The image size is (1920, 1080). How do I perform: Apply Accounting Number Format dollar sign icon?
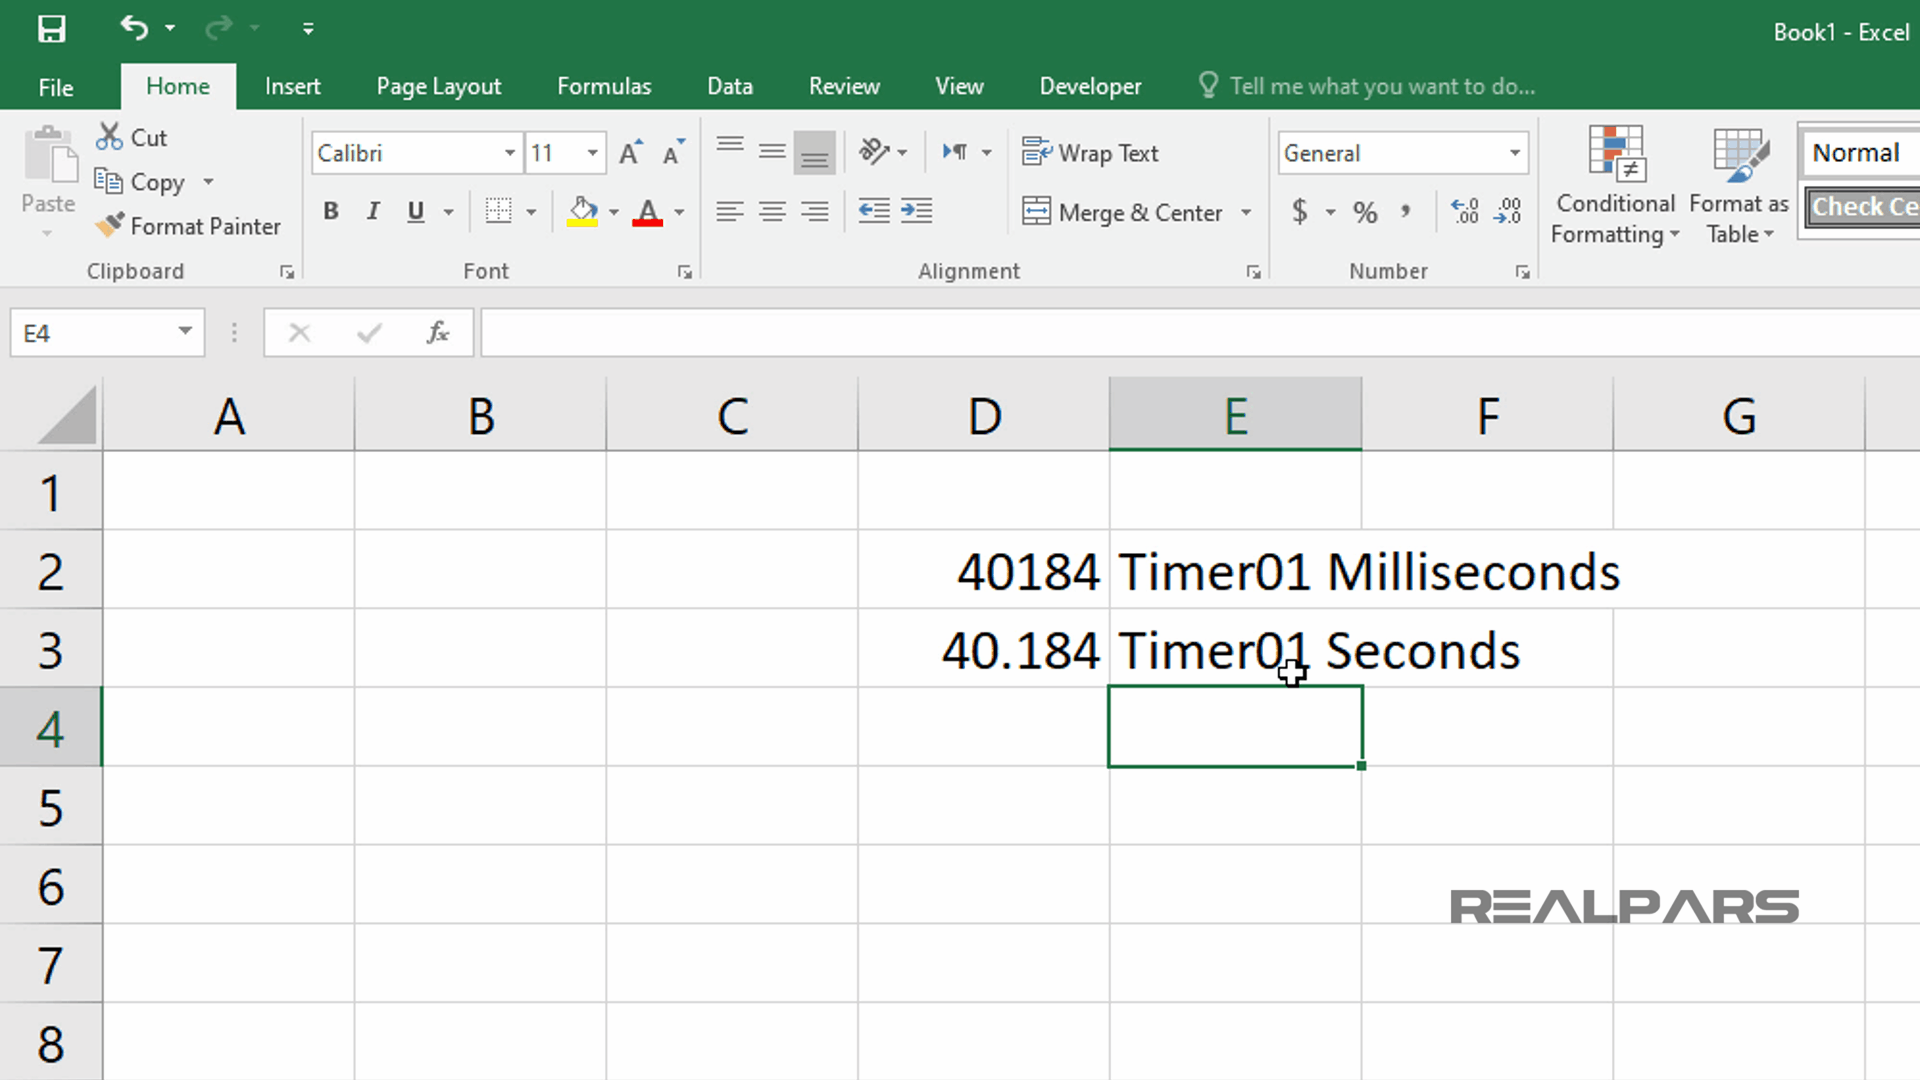click(x=1302, y=212)
